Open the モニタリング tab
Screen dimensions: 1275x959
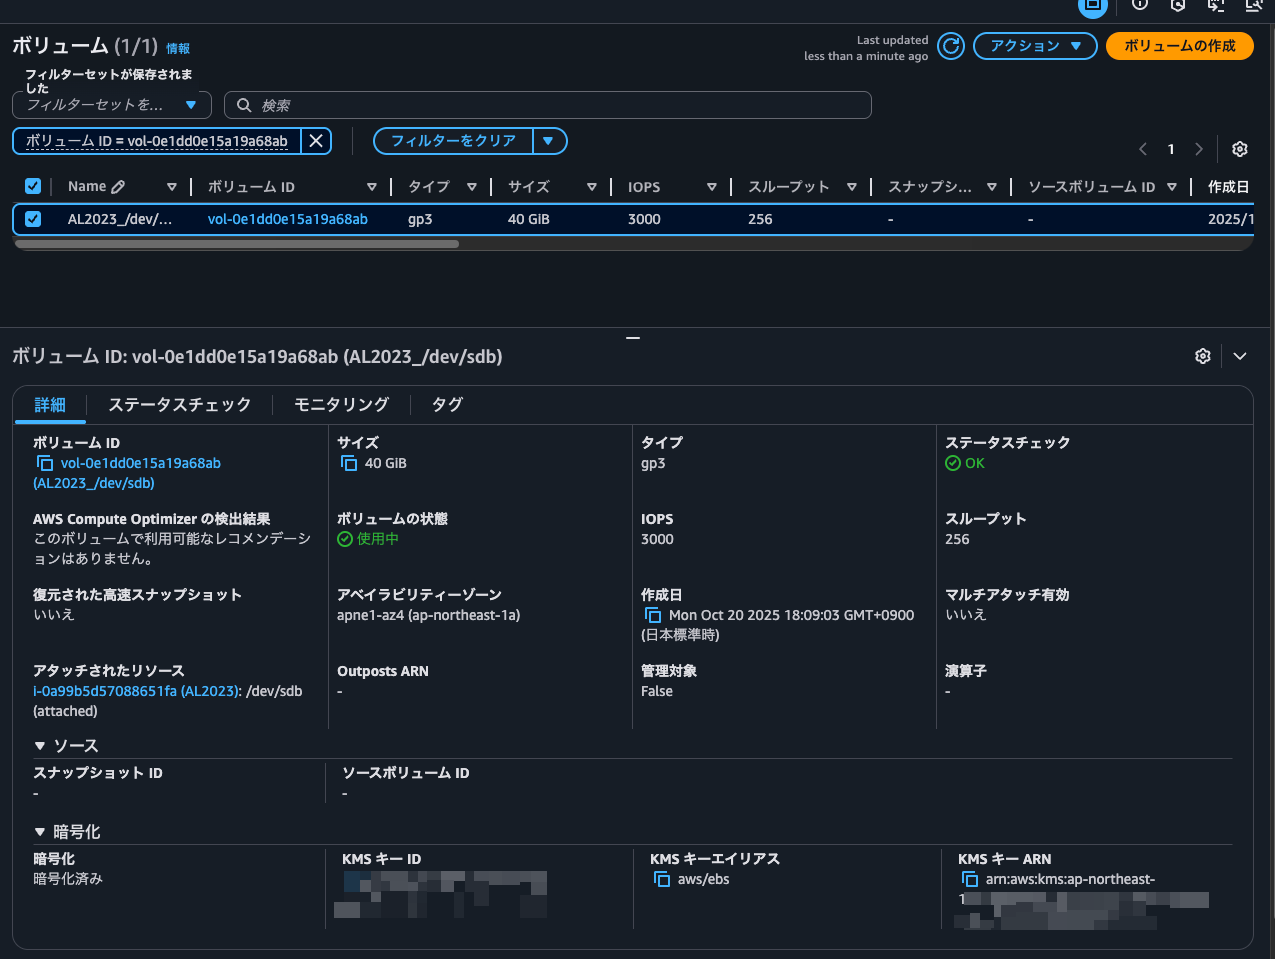341,404
